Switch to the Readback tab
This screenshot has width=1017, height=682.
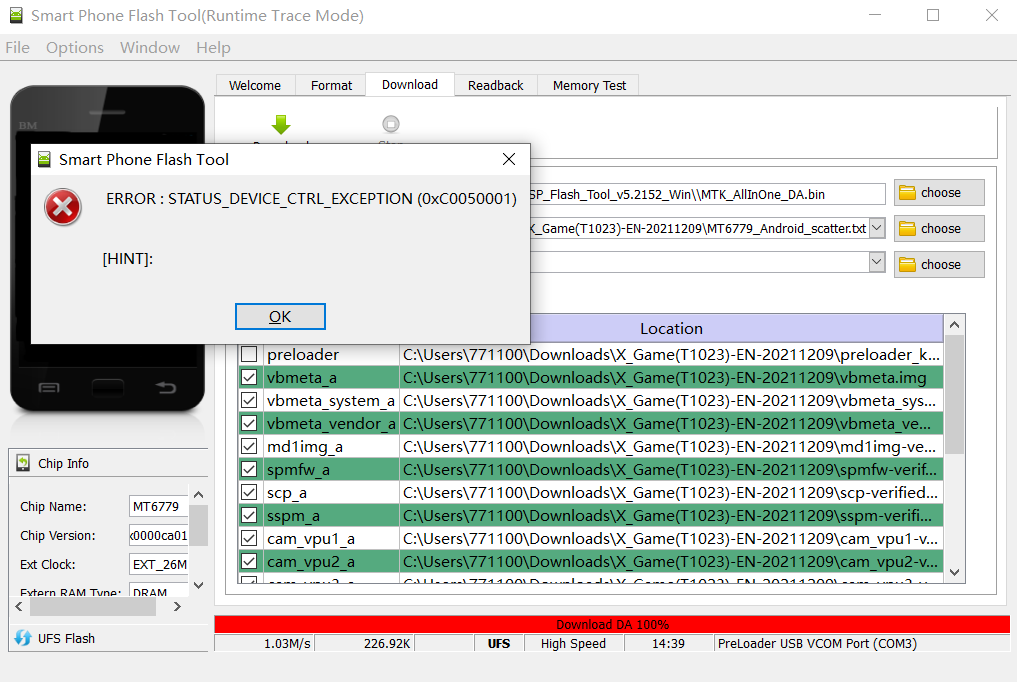click(x=495, y=86)
